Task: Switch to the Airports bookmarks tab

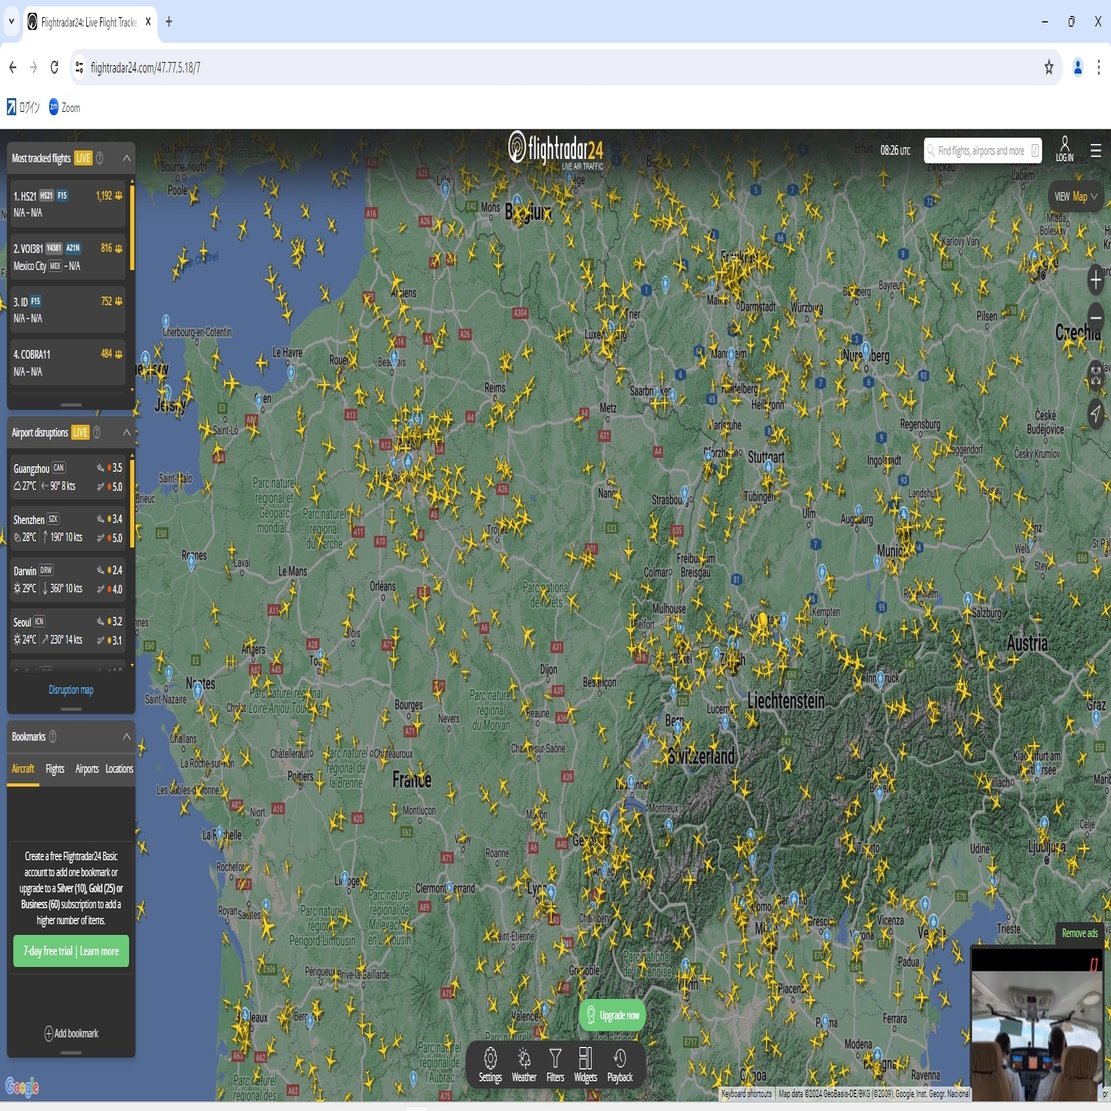Action: 87,769
